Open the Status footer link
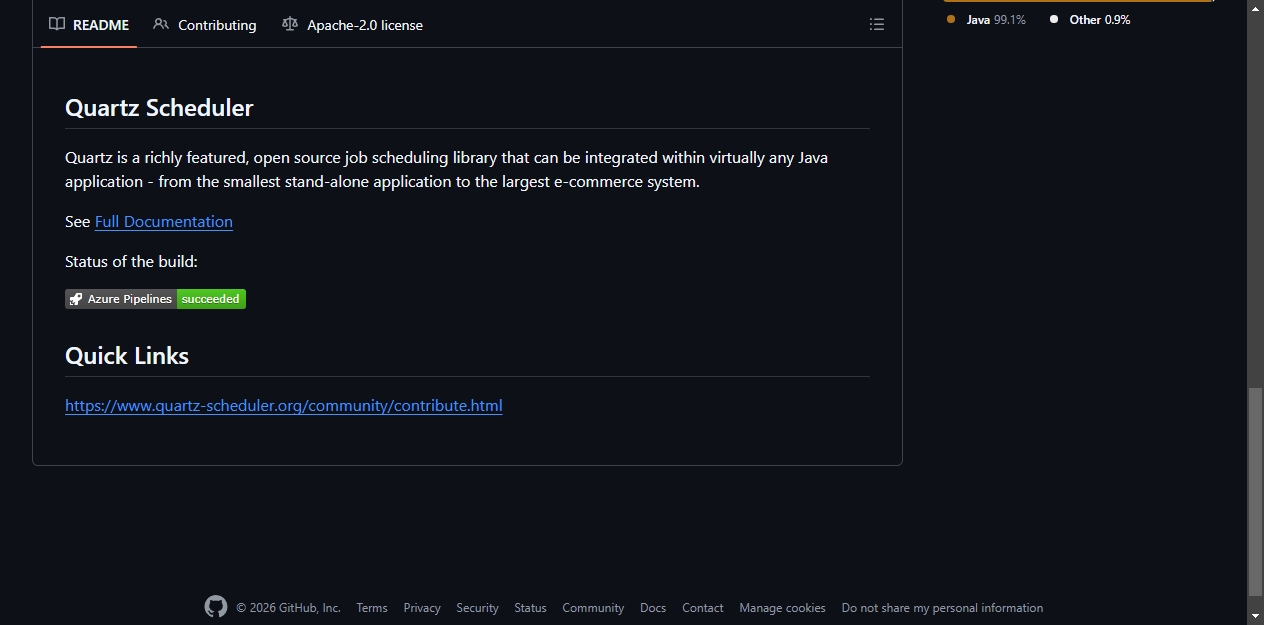Viewport: 1264px width, 625px height. 530,608
